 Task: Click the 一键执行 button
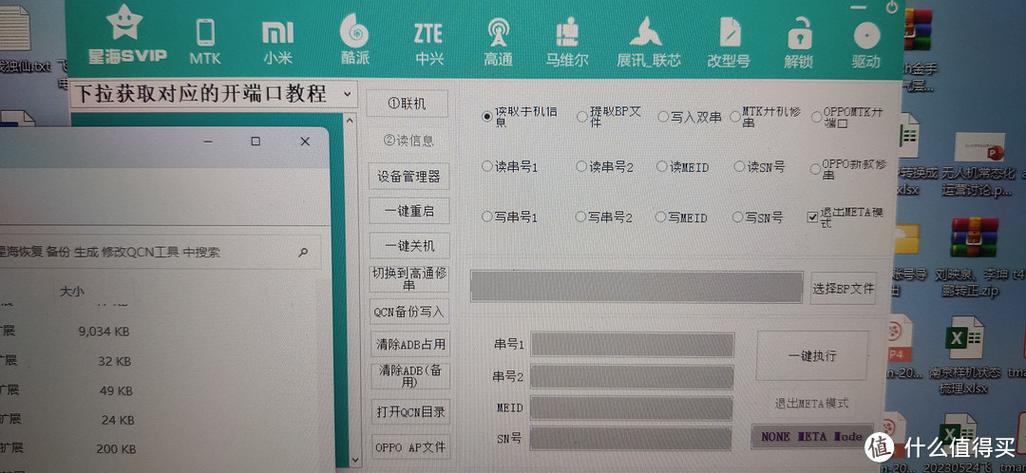[x=812, y=356]
